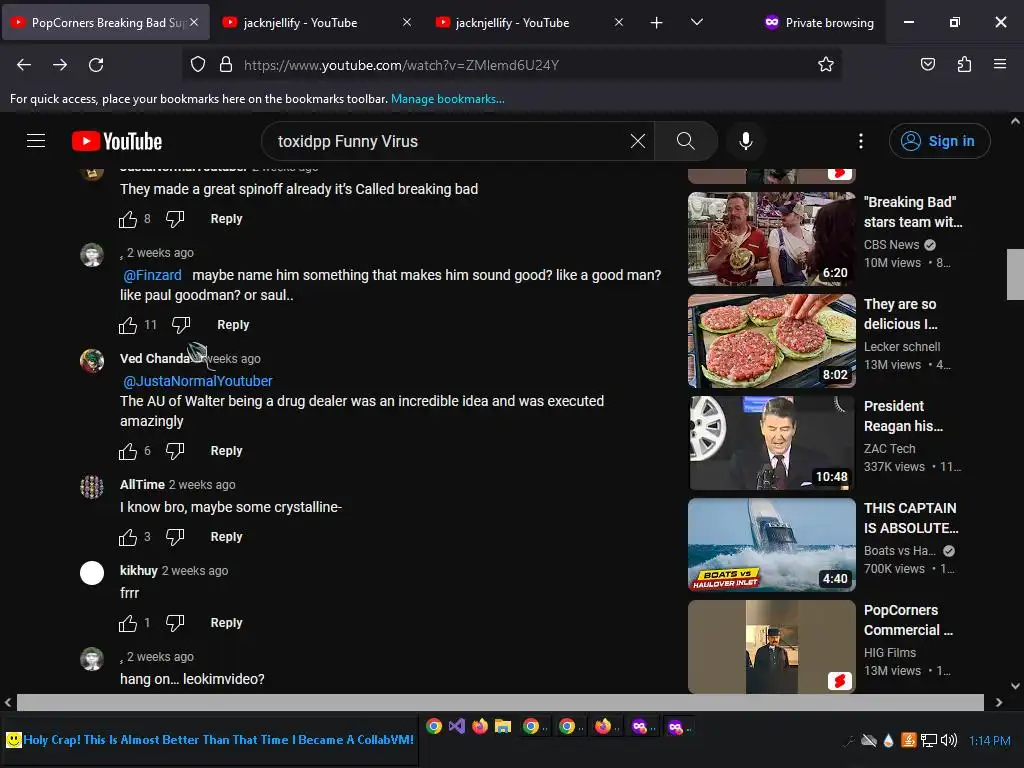1024x768 pixels.
Task: Open kikhuy's white profile avatar
Action: coord(92,573)
